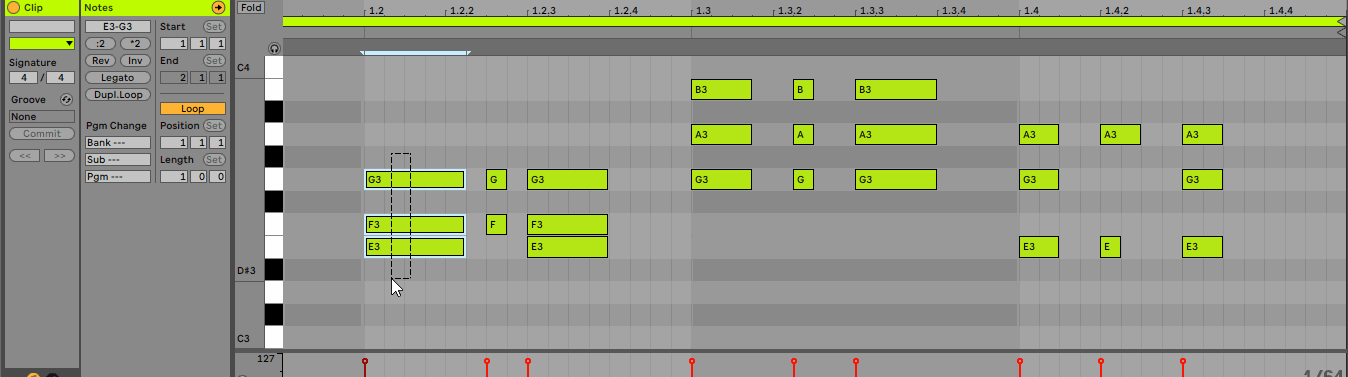Click the velocity marker at 1.4
Viewport: 1348px width, 377px height.
pyautogui.click(x=1020, y=360)
